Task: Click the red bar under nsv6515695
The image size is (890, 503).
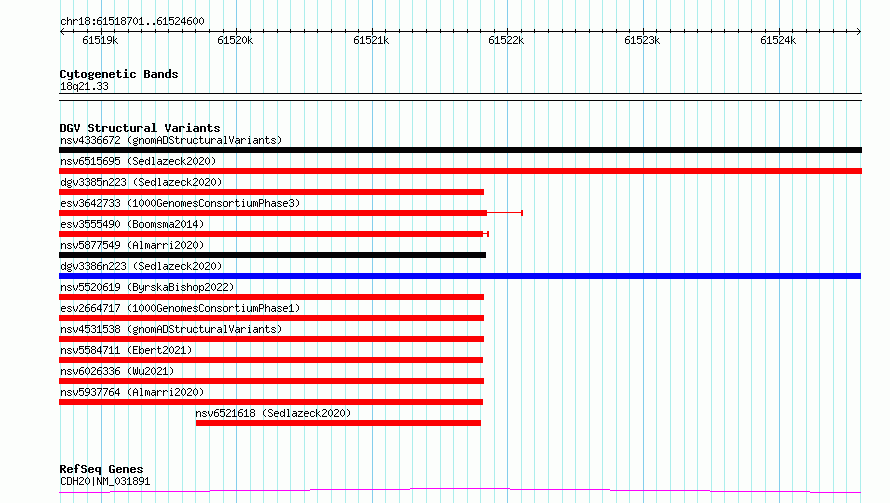Action: point(460,171)
